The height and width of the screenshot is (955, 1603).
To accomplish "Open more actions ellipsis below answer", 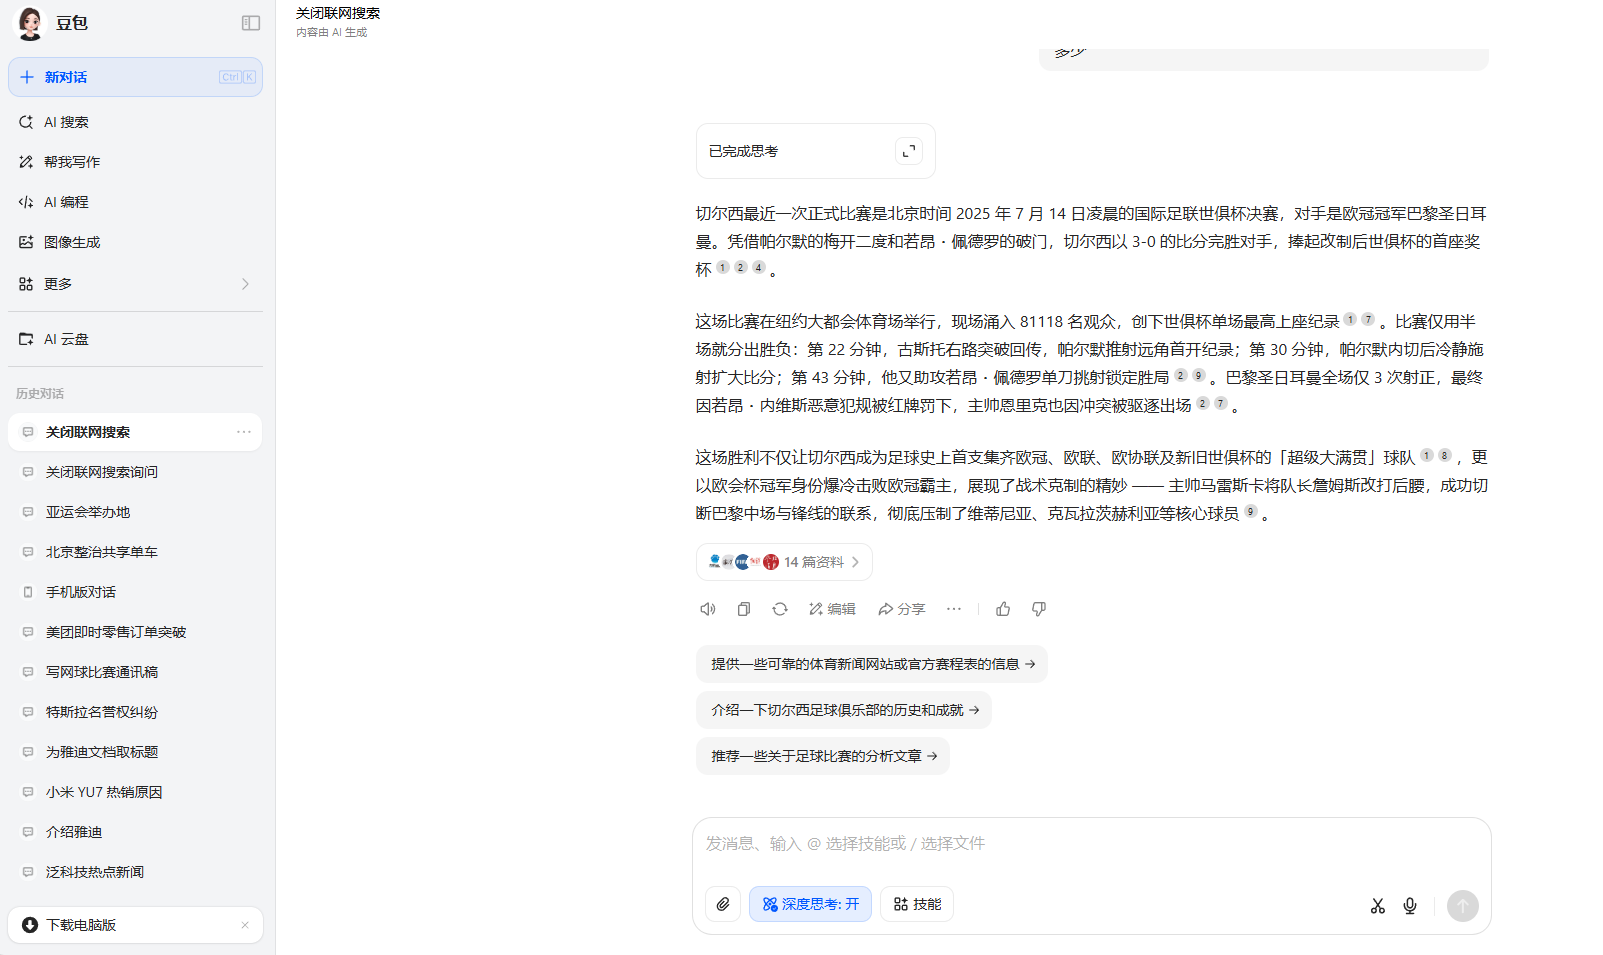I will (x=954, y=609).
